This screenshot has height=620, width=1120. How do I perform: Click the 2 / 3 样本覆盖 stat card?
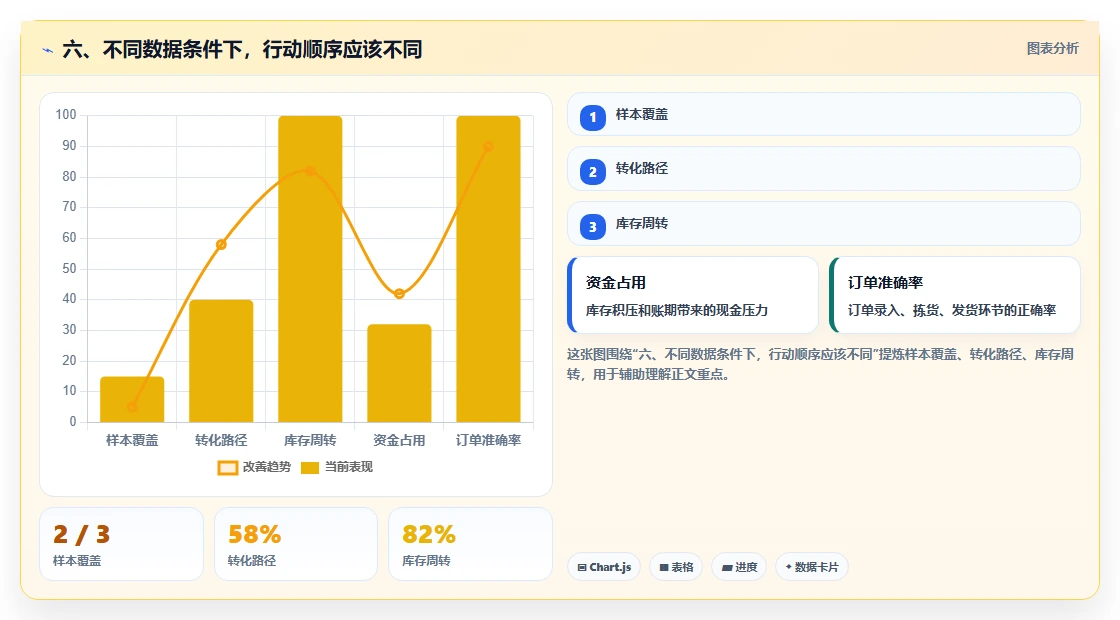coord(121,544)
